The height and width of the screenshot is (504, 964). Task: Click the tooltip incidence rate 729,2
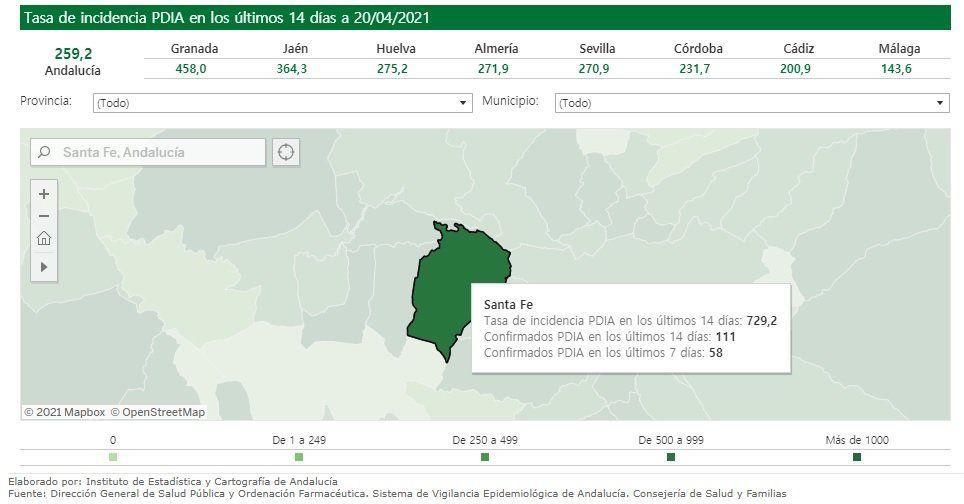(762, 321)
